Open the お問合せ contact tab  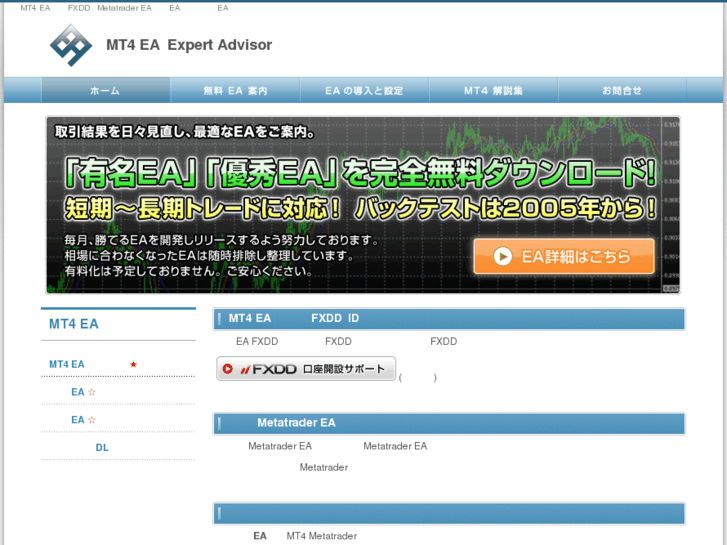click(x=622, y=90)
